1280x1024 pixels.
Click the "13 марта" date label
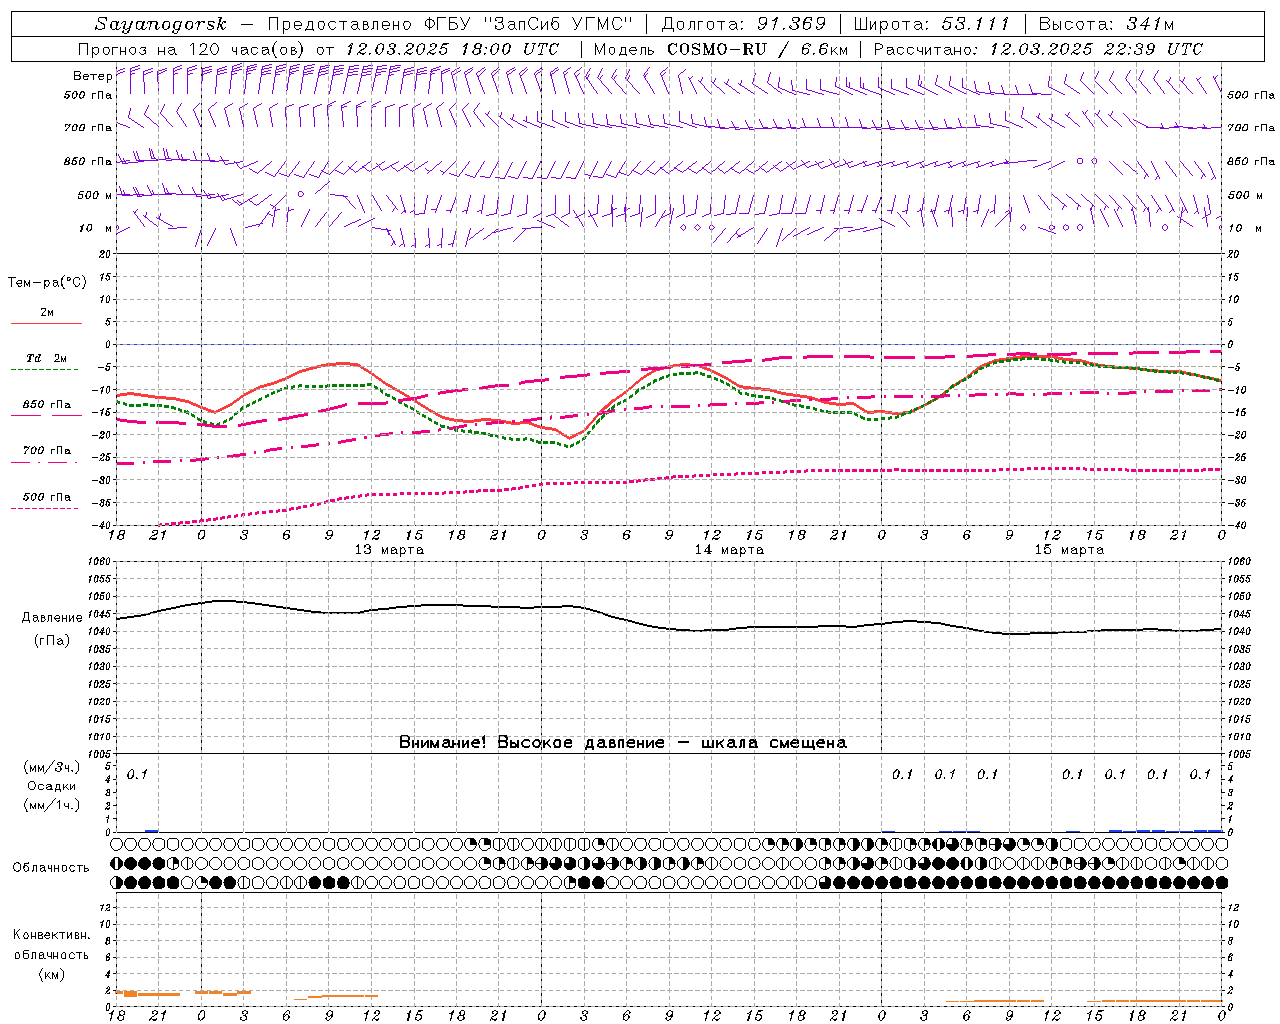point(389,550)
